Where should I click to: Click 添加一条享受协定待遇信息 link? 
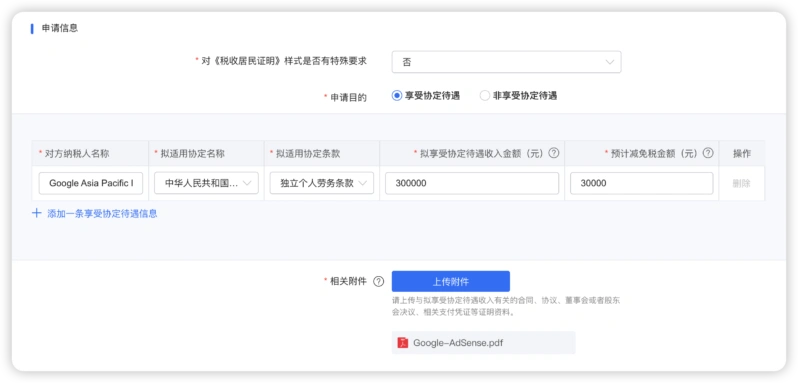pos(102,214)
